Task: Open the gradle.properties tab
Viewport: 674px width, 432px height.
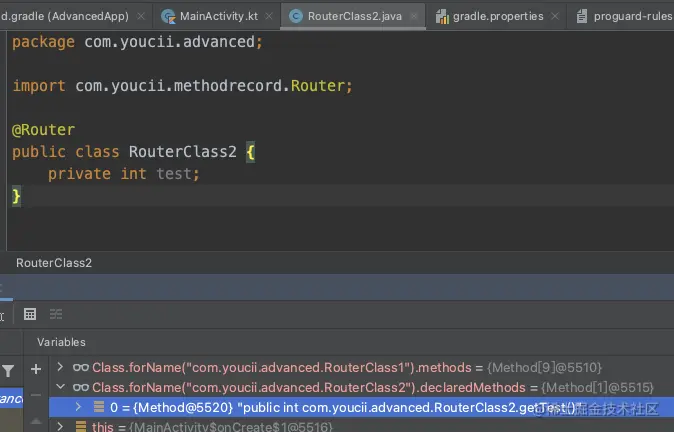Action: coord(497,16)
